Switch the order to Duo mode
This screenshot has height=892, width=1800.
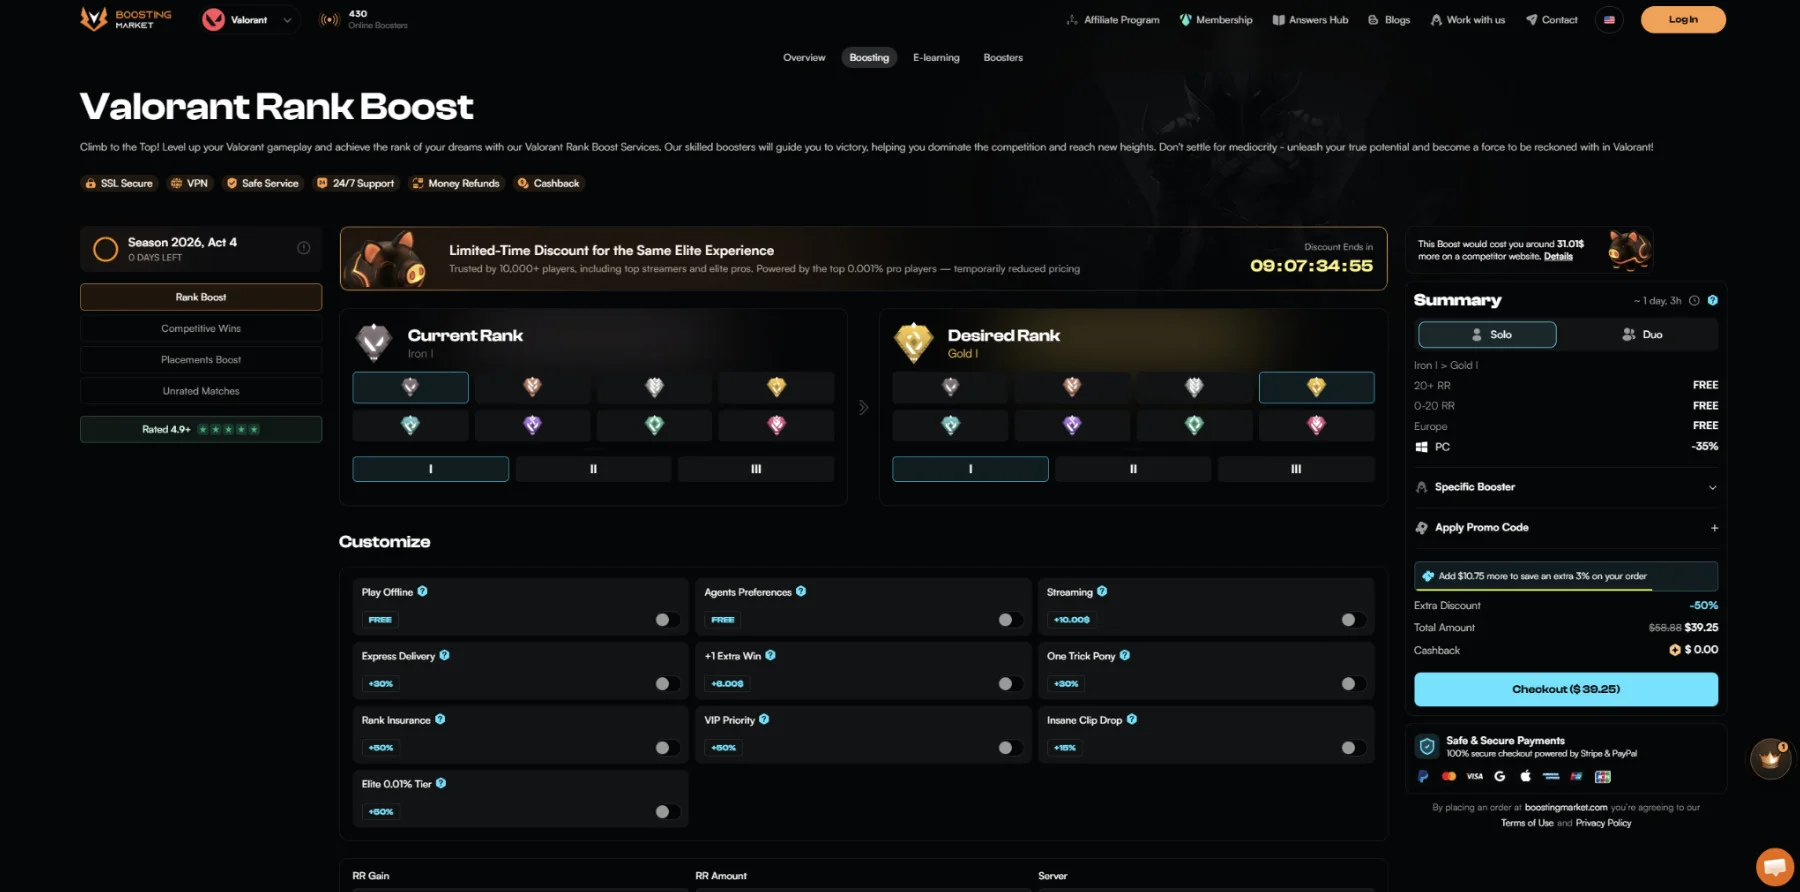coord(1642,335)
